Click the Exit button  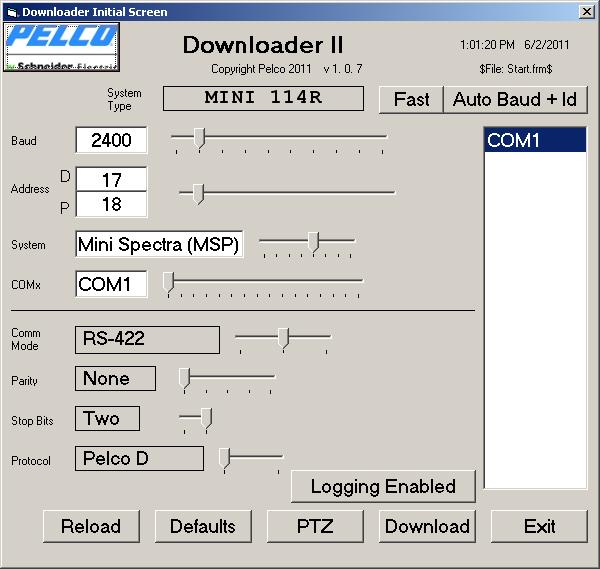click(x=539, y=526)
